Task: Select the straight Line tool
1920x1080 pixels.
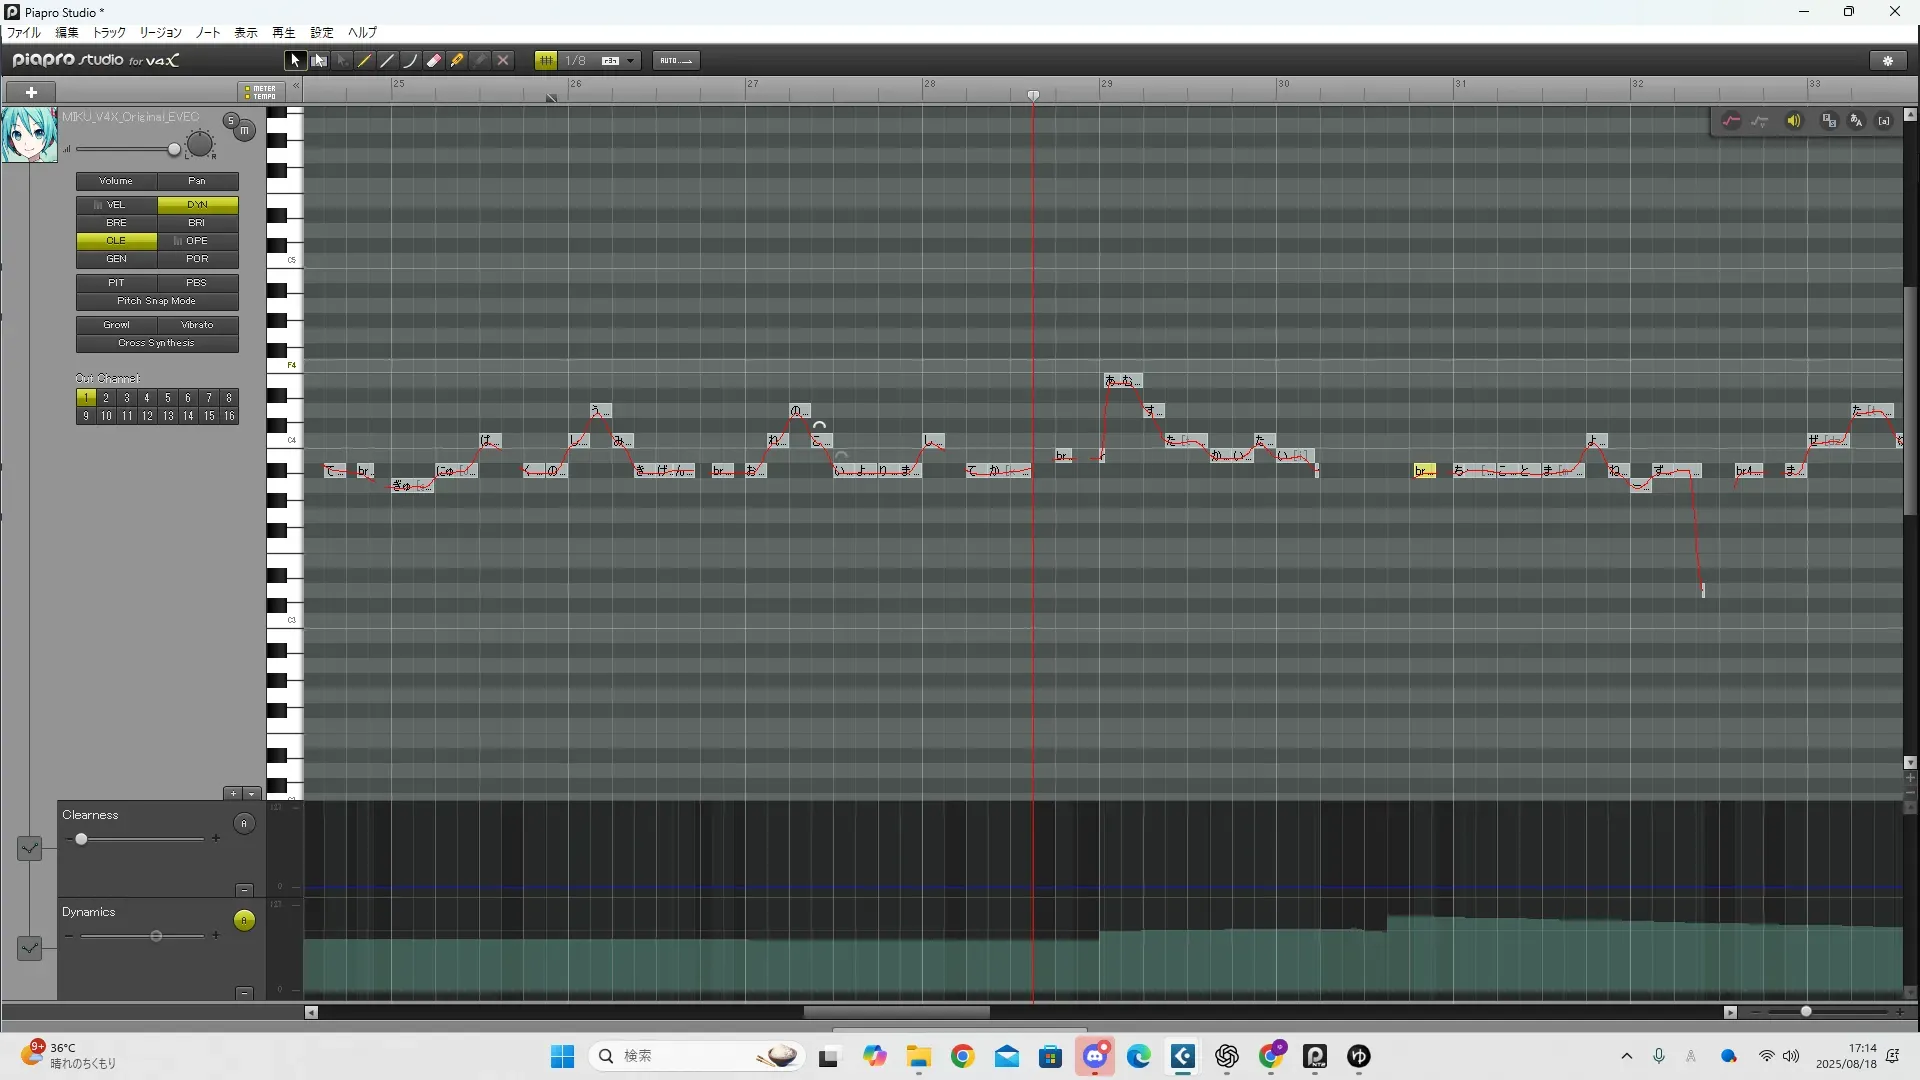Action: tap(388, 61)
